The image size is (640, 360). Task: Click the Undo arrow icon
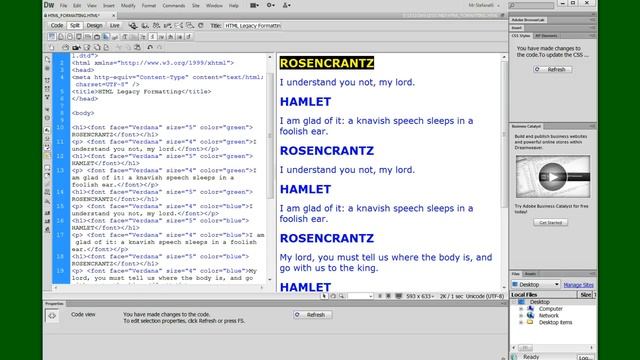coord(150,47)
